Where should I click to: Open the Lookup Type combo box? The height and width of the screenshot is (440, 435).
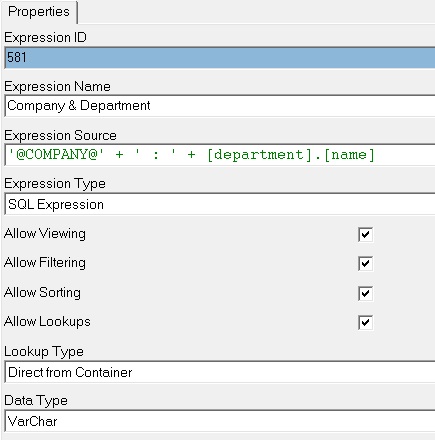point(220,372)
